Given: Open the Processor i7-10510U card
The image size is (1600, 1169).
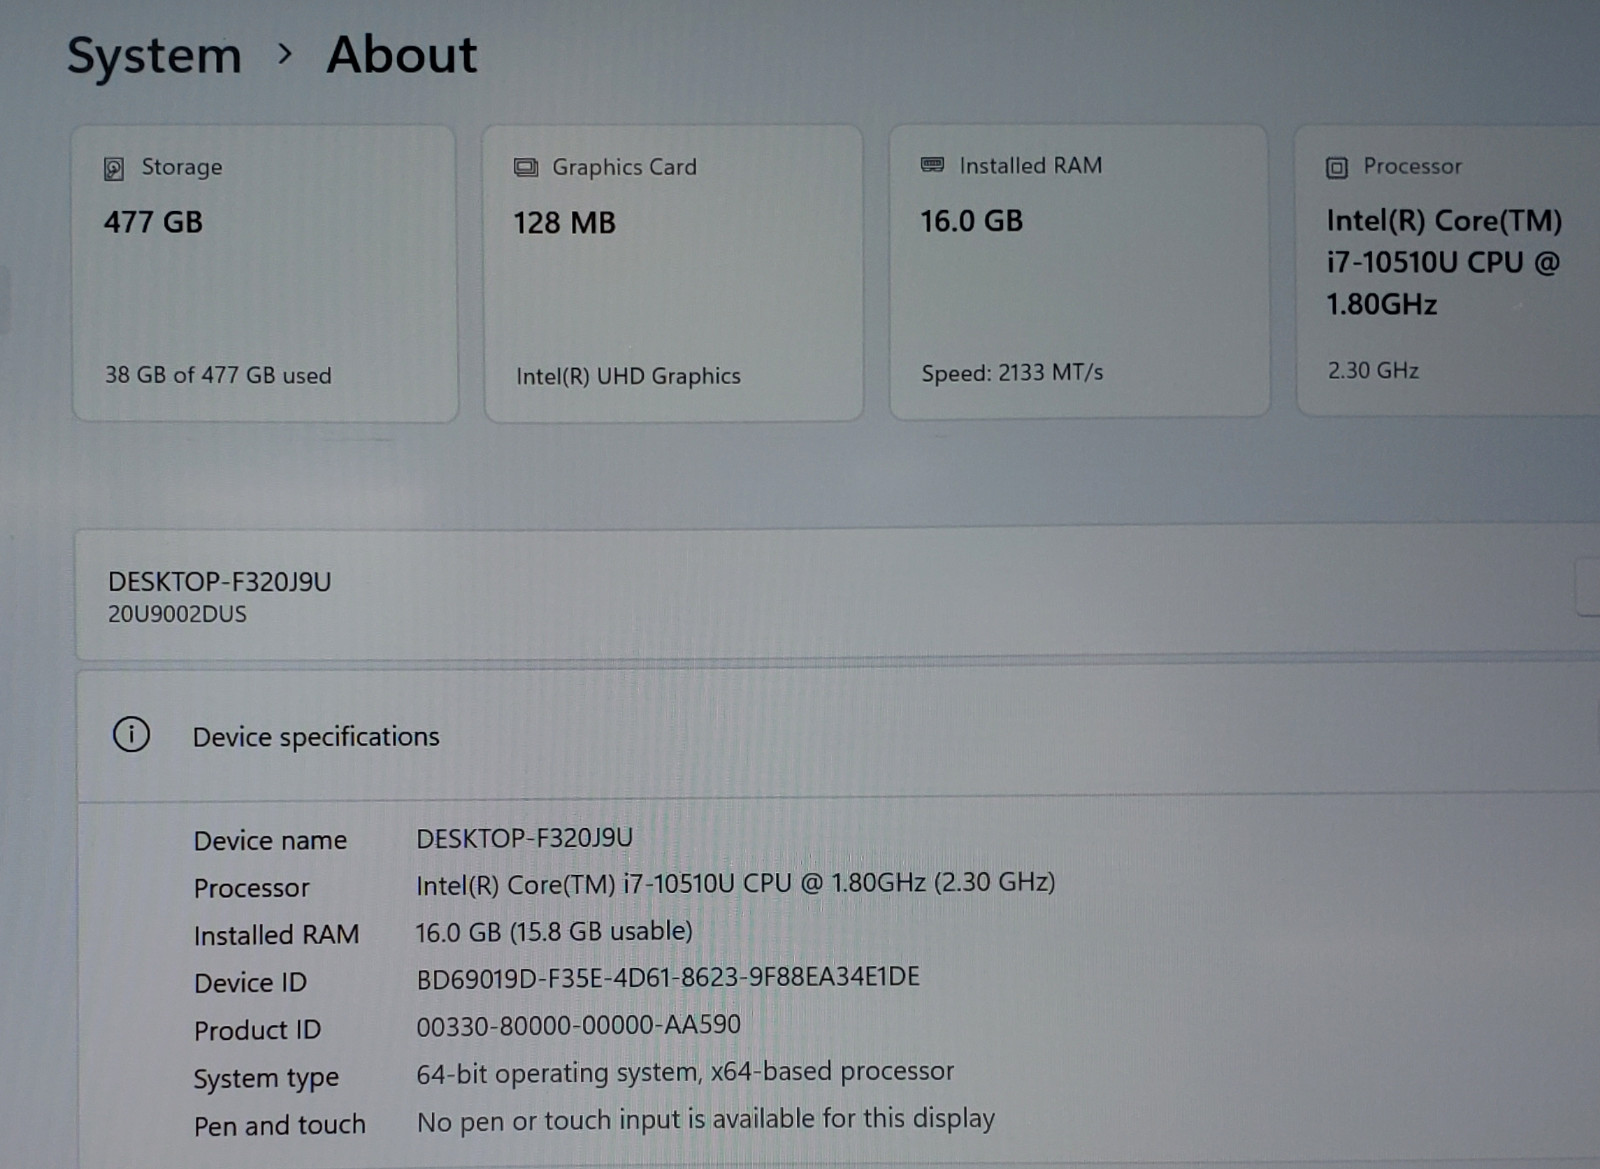Looking at the screenshot, I should coord(1448,270).
